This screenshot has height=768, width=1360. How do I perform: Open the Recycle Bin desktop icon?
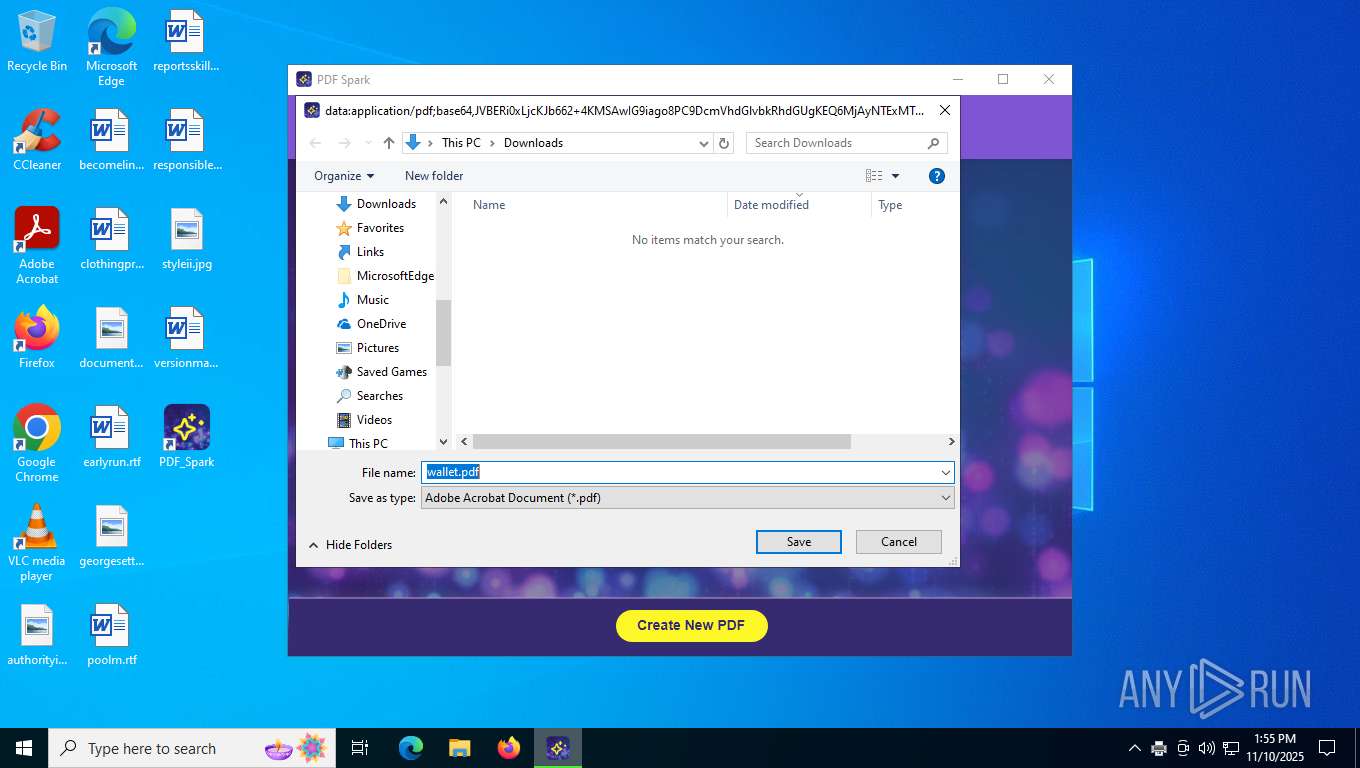(x=37, y=41)
